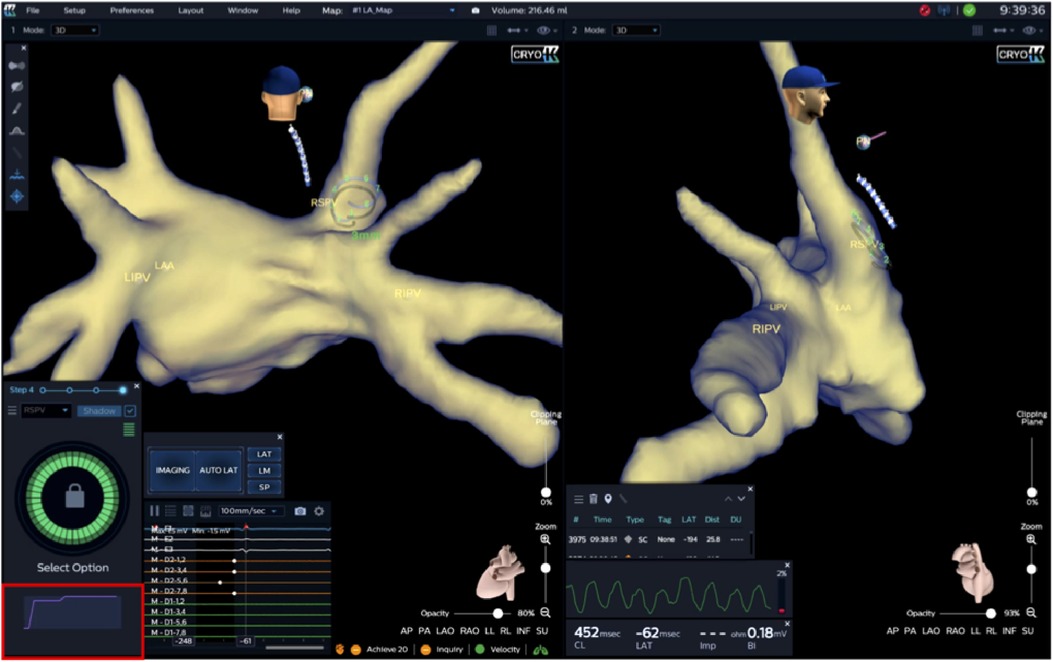
Task: Toggle the Shadow checkbox
Action: [x=130, y=411]
